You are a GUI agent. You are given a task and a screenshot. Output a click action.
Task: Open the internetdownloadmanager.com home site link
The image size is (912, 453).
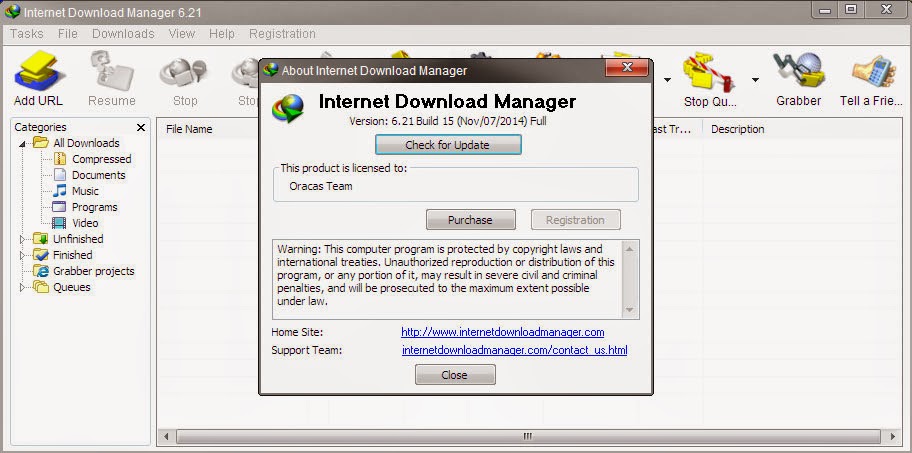pyautogui.click(x=503, y=333)
